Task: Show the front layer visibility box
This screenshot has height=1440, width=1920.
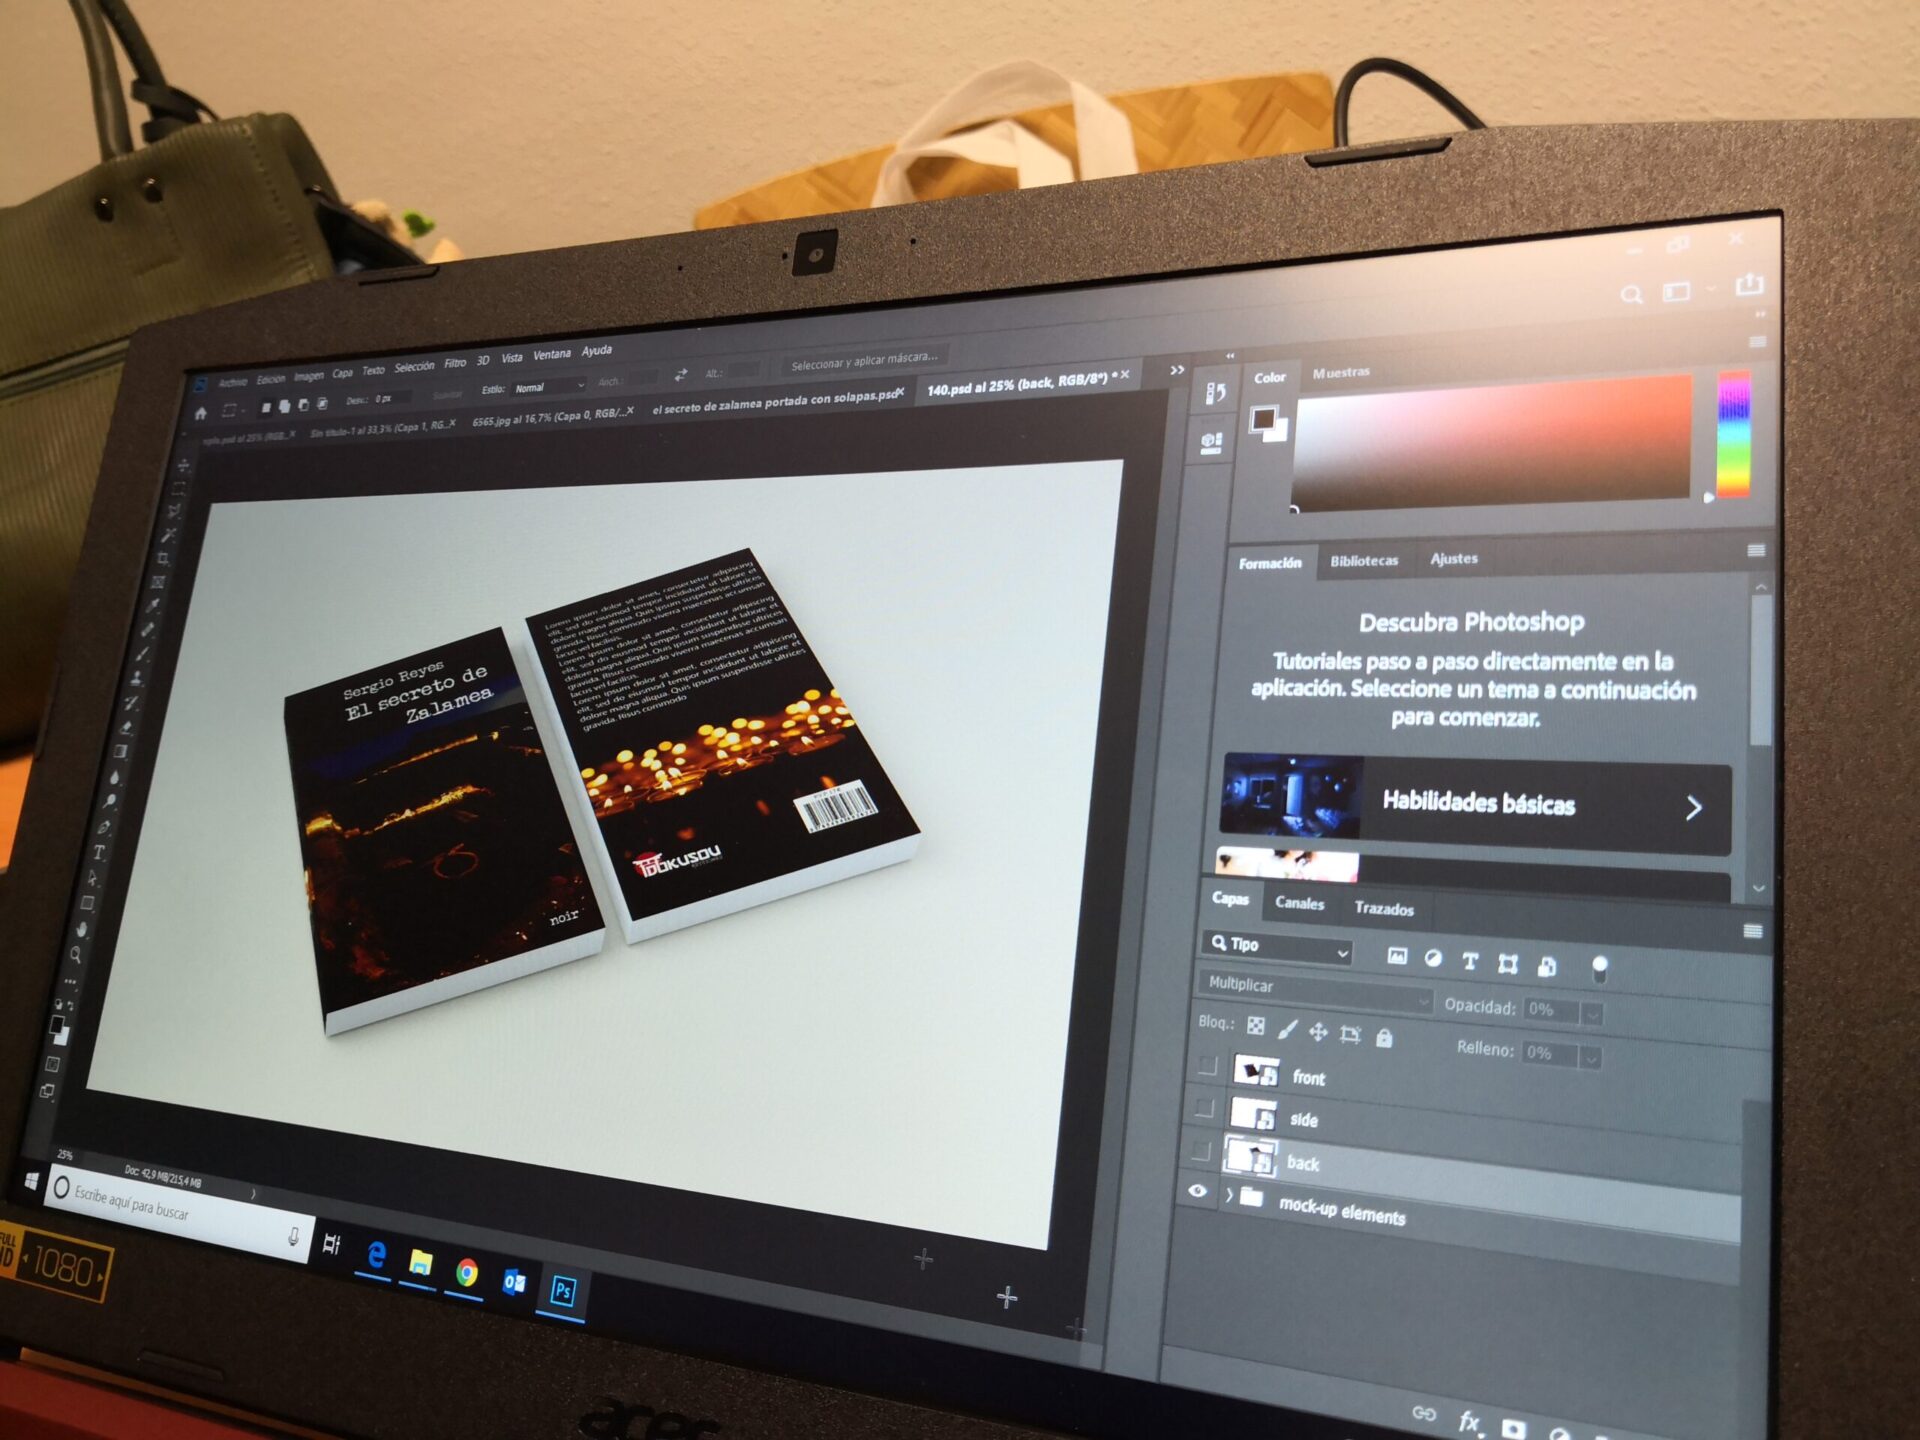Action: (x=1207, y=1065)
